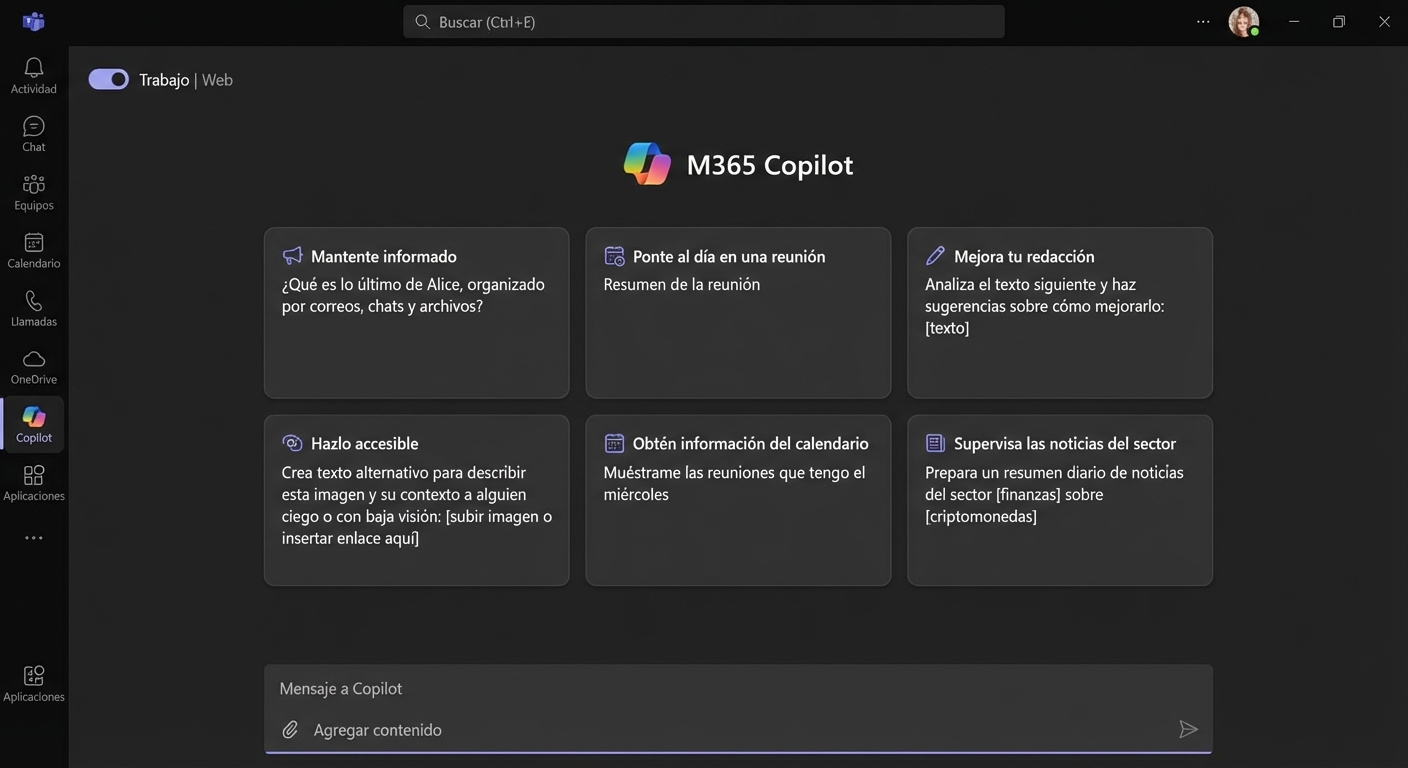Screen dimensions: 1408x768
Task: Select the Copilot sidebar icon
Action: (x=33, y=421)
